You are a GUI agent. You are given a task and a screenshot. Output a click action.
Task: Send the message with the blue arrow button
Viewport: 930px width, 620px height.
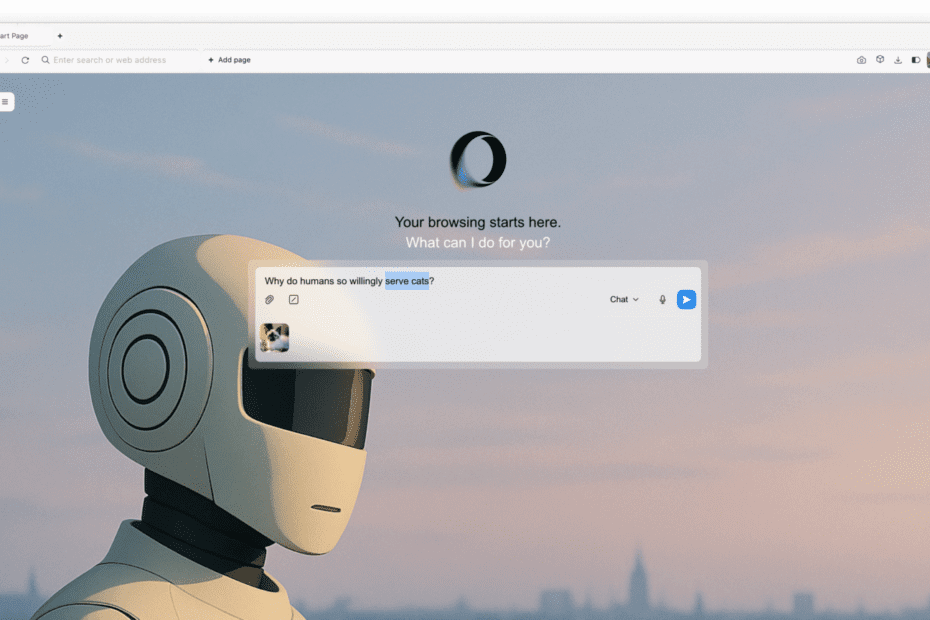pos(686,299)
